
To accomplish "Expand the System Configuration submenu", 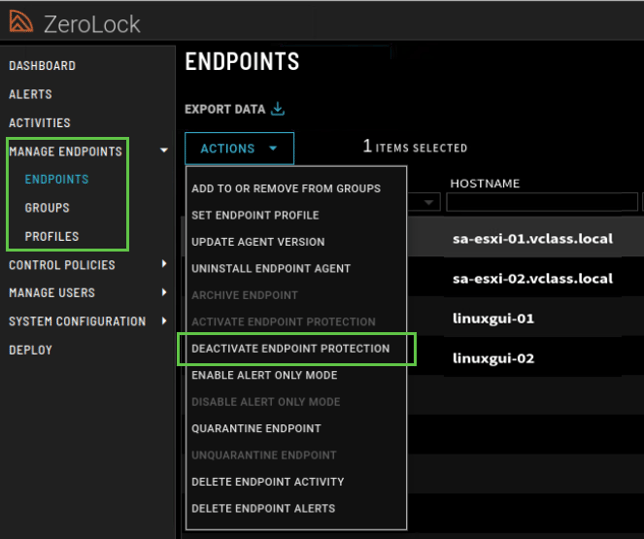I will click(164, 321).
